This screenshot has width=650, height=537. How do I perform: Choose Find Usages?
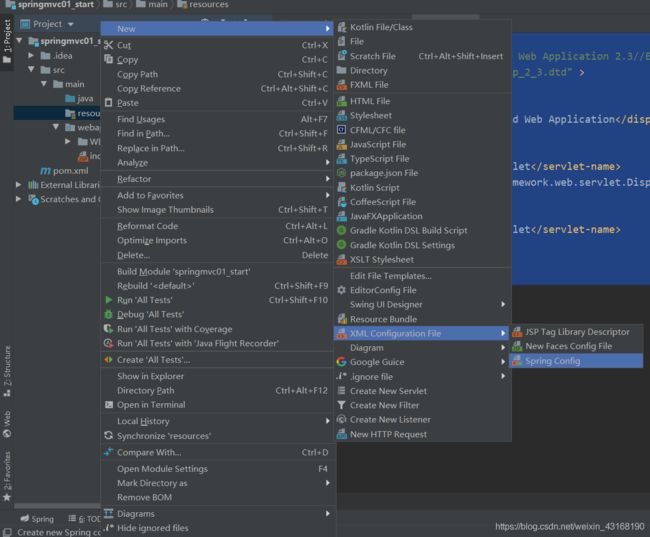(x=217, y=119)
